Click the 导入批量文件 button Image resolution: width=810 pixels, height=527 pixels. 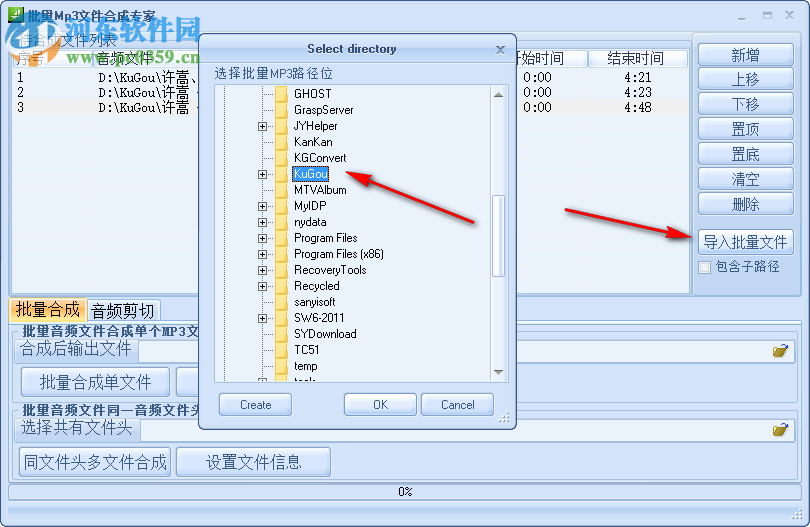(x=745, y=242)
